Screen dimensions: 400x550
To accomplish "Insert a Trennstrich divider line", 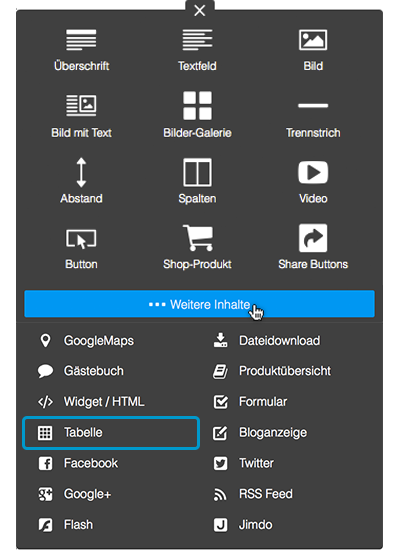I will [x=313, y=119].
